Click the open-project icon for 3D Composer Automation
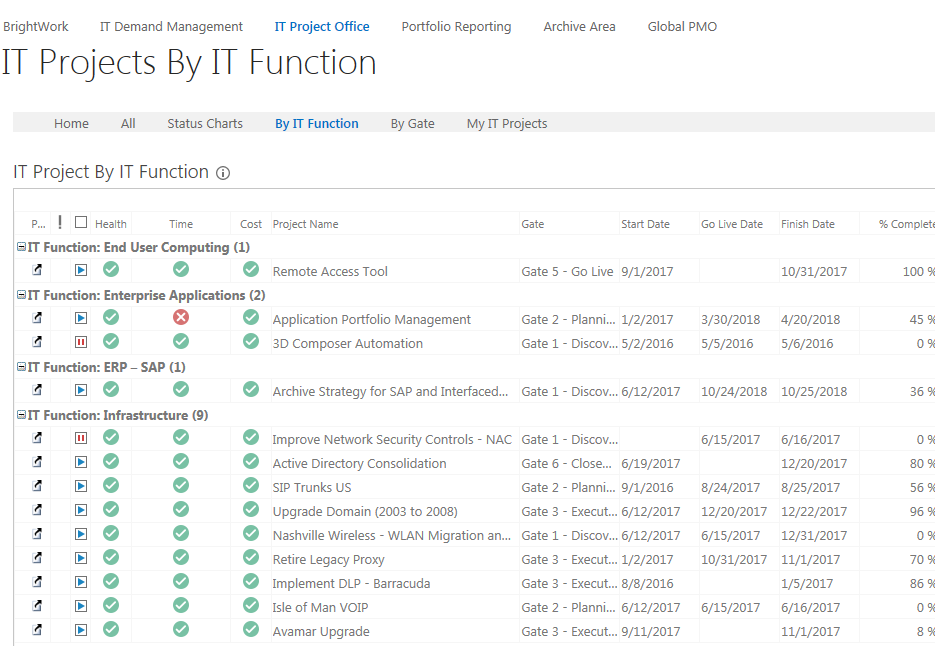Image resolution: width=935 pixels, height=646 pixels. coord(37,342)
